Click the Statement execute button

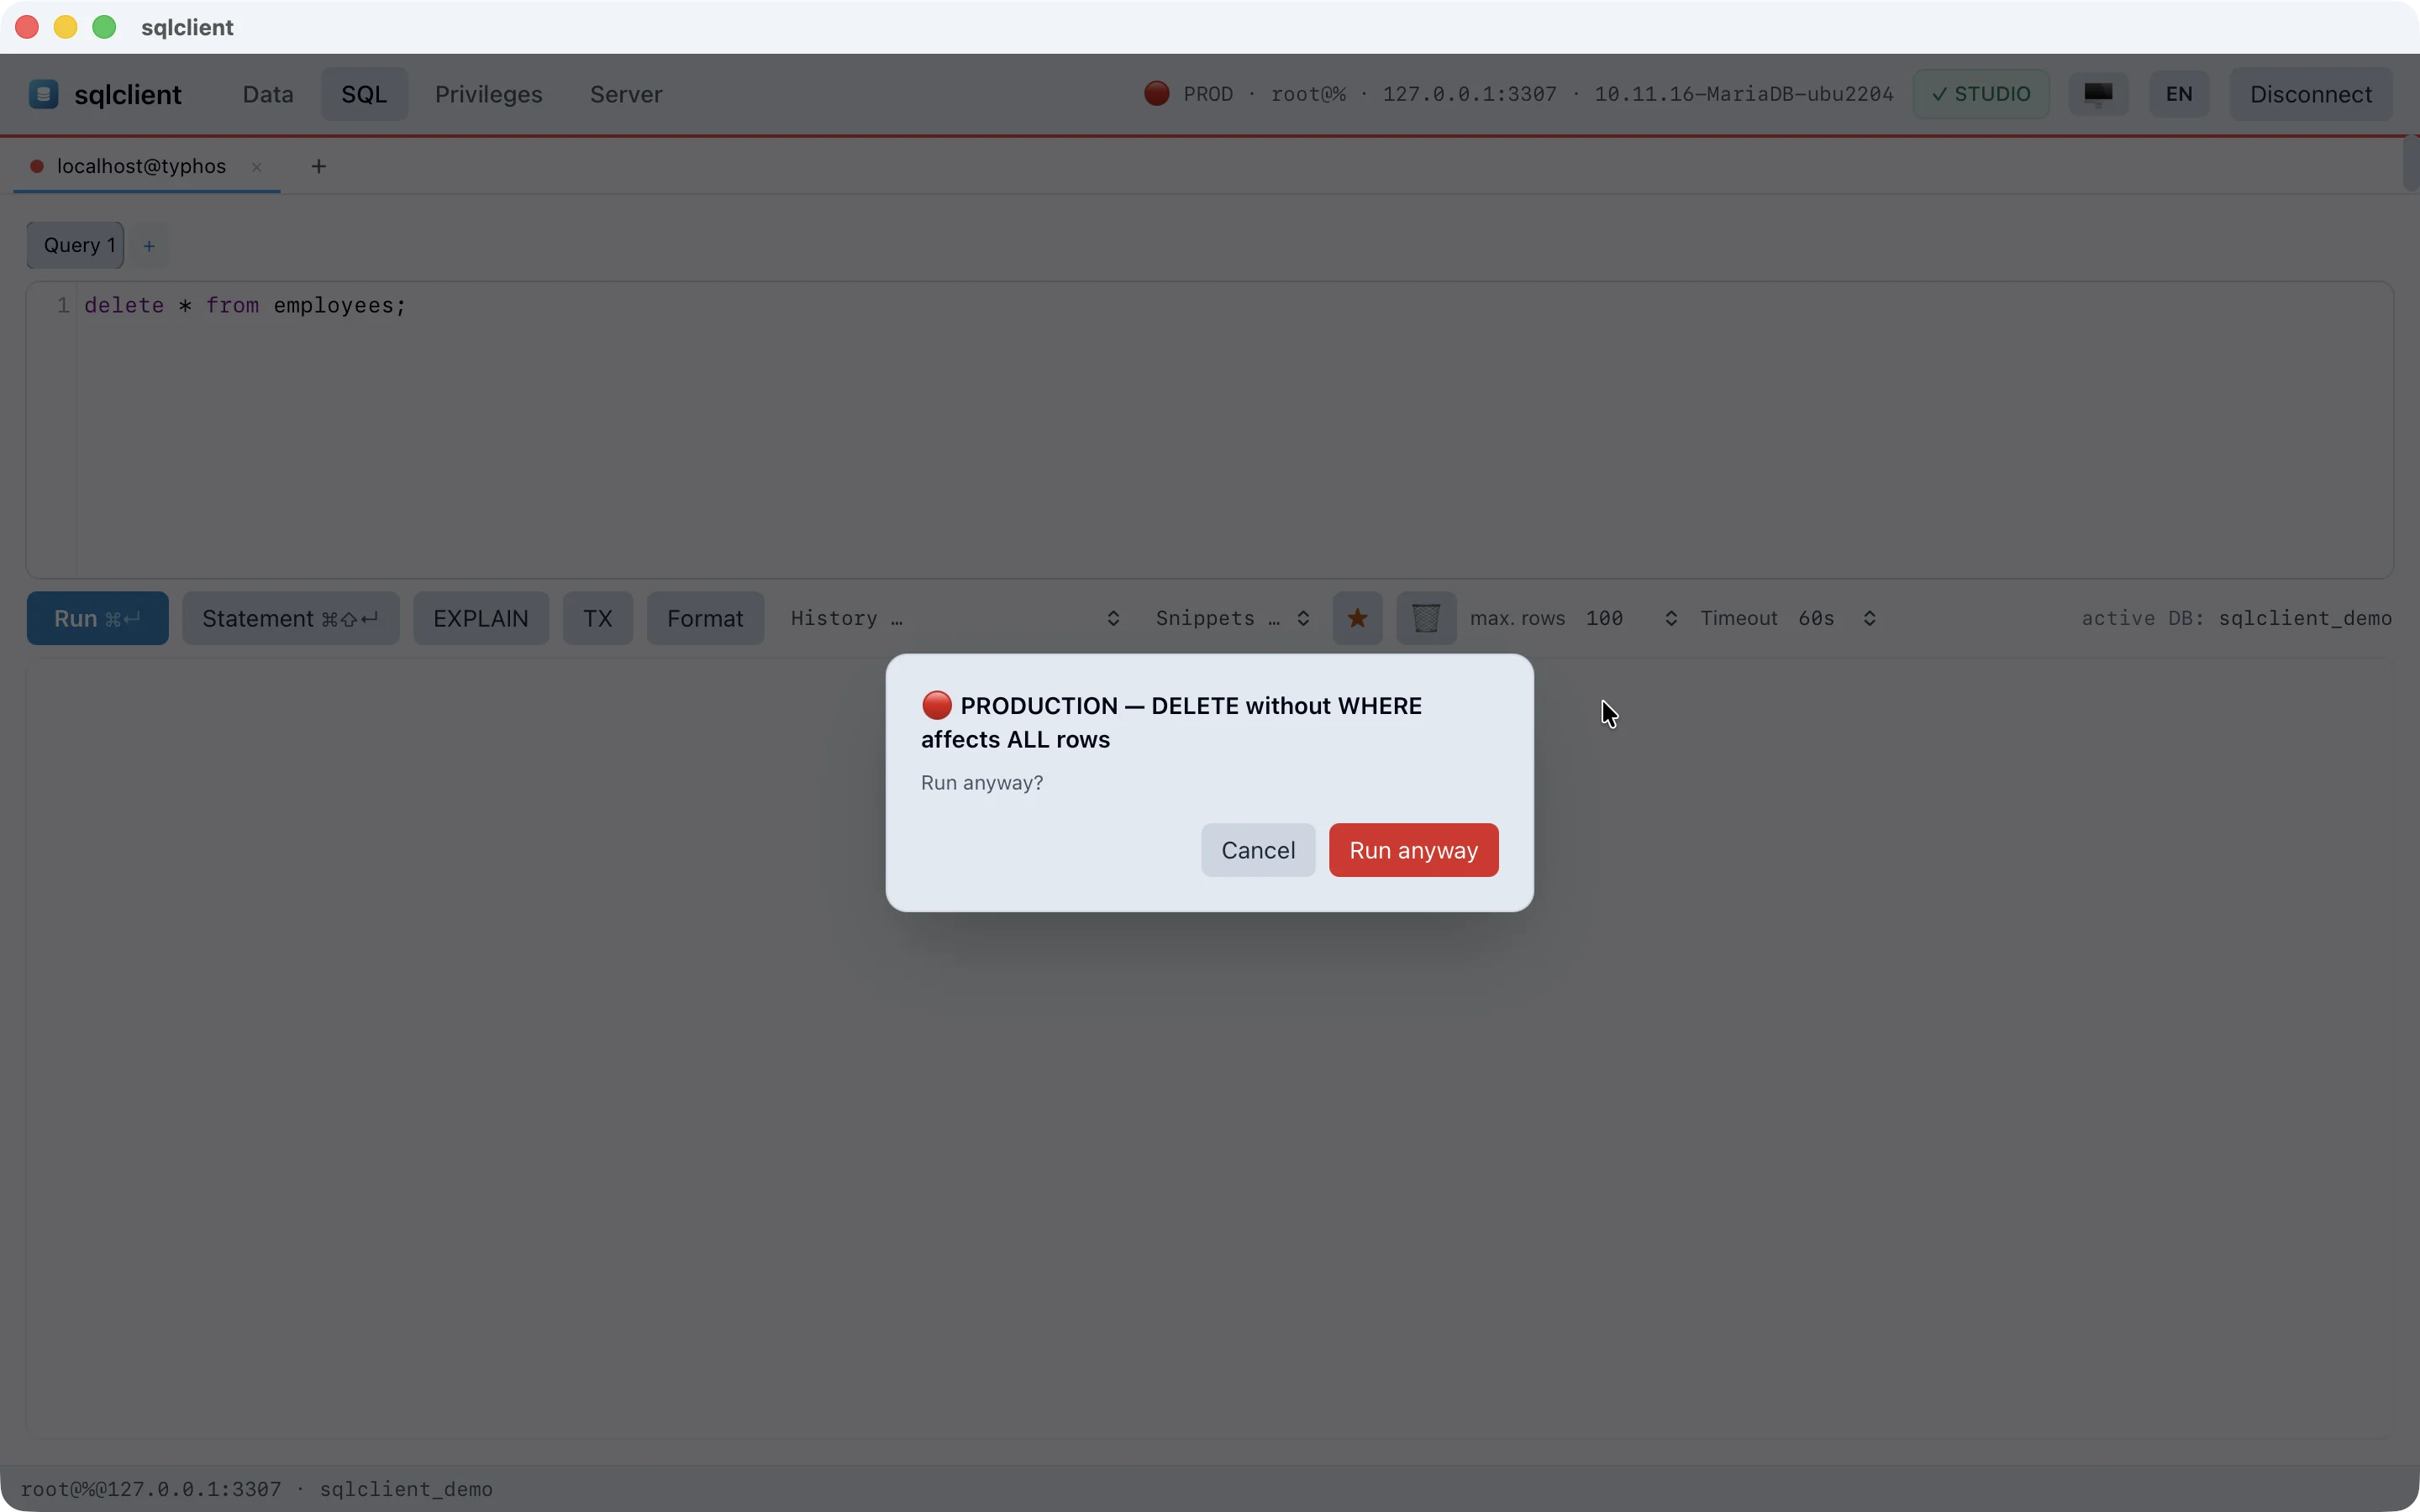click(291, 618)
